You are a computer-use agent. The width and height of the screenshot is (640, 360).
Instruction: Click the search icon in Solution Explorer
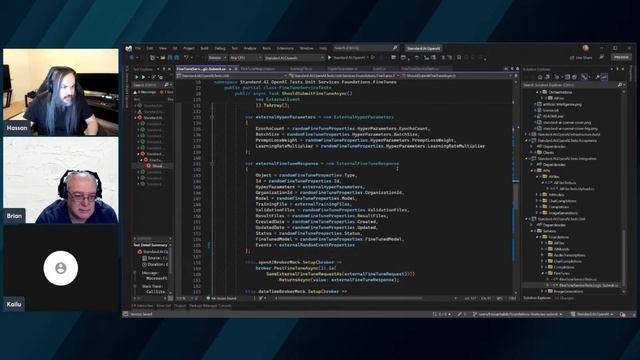[x=620, y=85]
